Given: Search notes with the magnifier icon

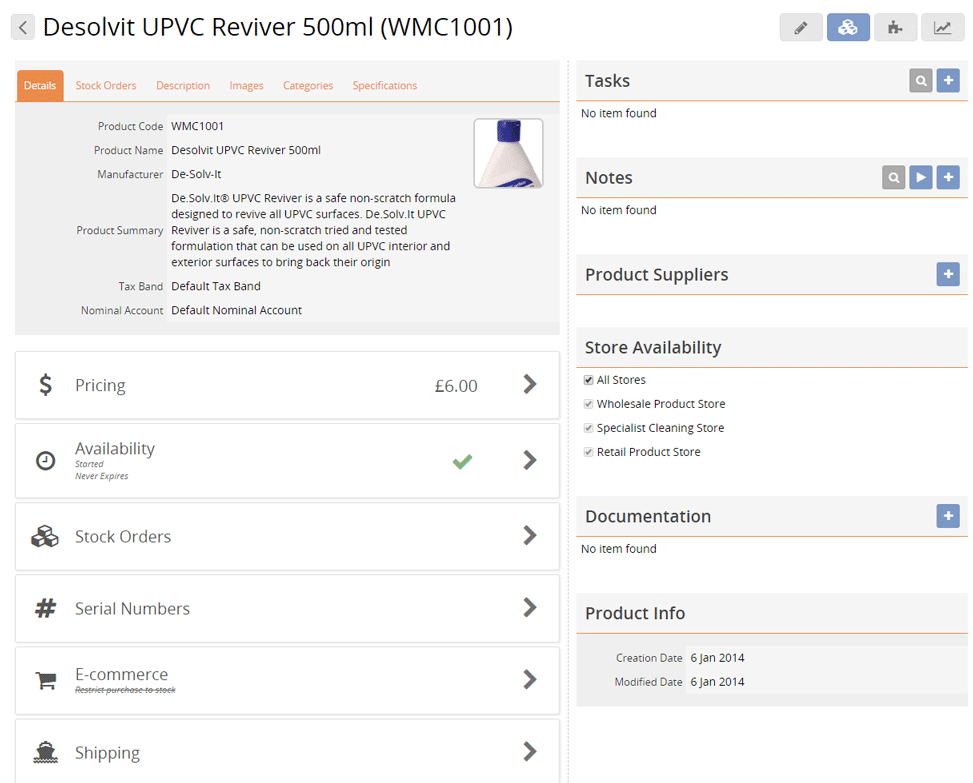Looking at the screenshot, I should [x=894, y=177].
